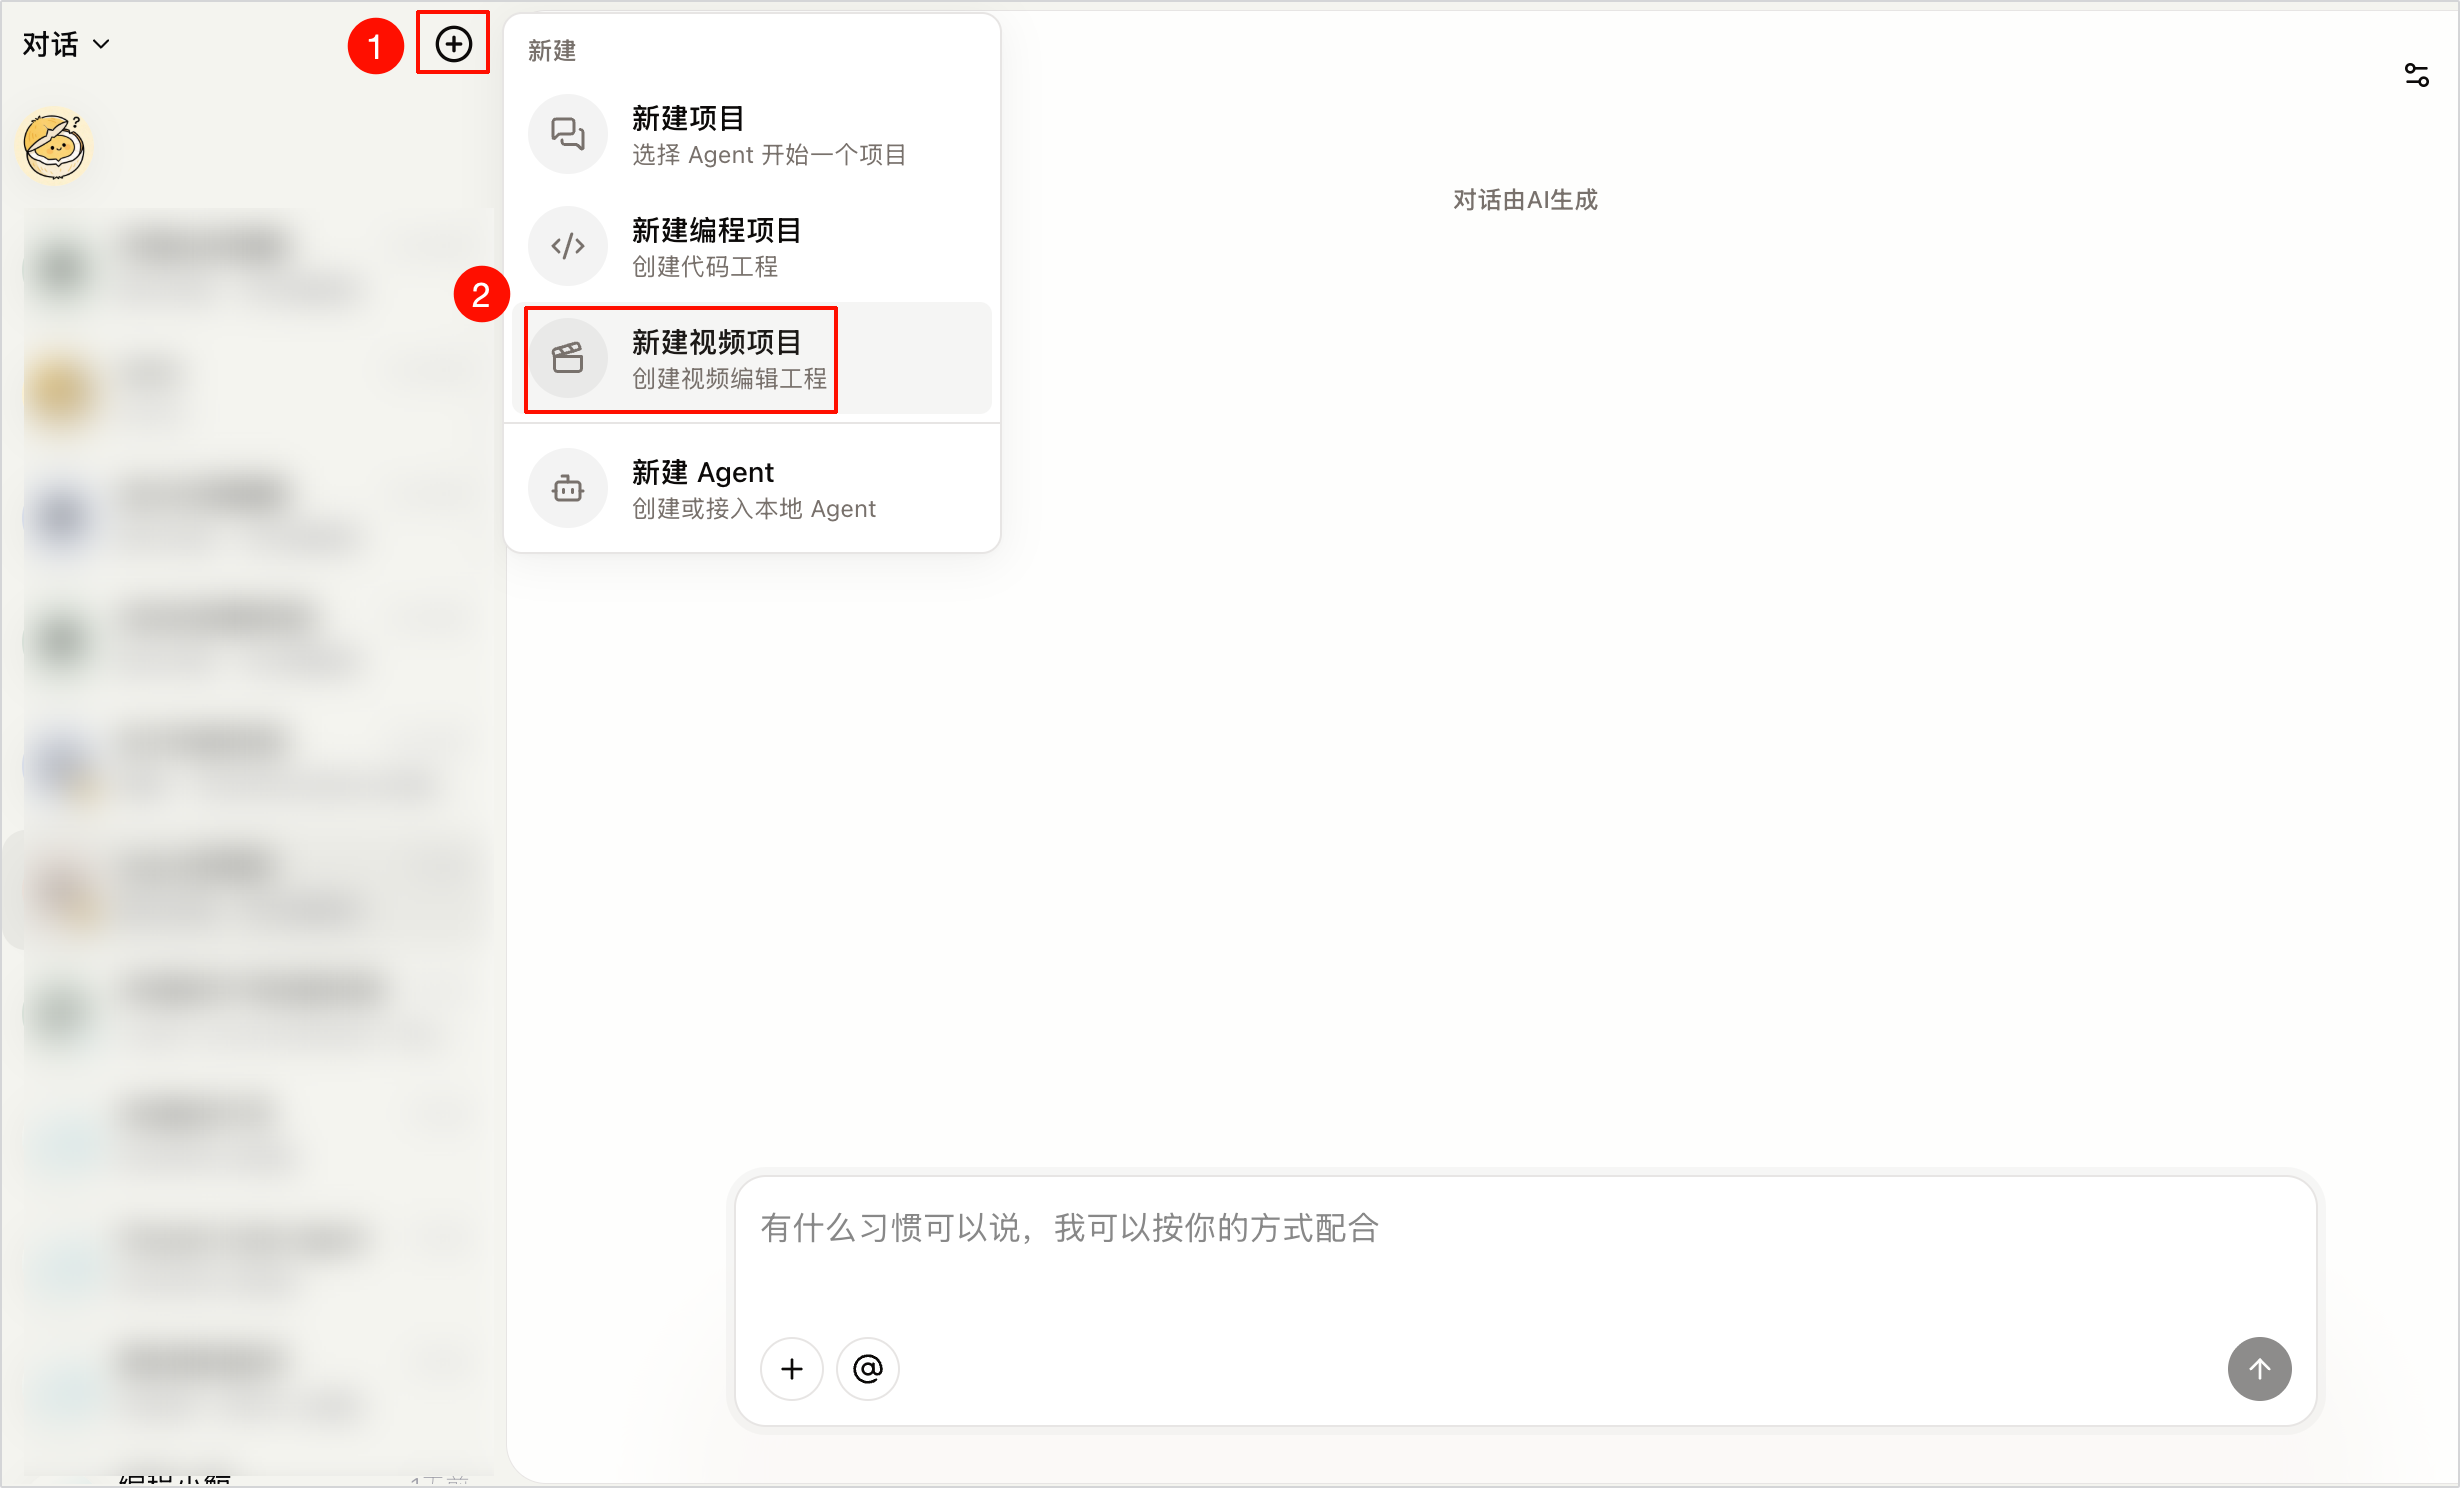The width and height of the screenshot is (2460, 1488).
Task: Open the settings sliders icon top right
Action: (x=2416, y=75)
